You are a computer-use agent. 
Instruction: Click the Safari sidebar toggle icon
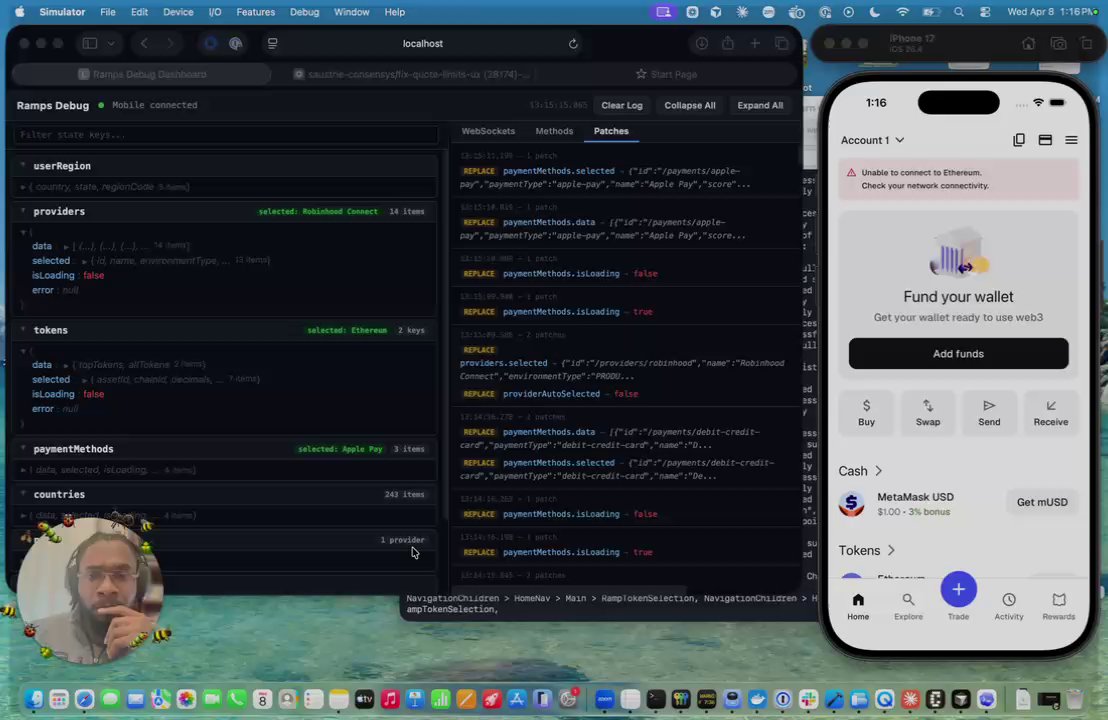90,44
